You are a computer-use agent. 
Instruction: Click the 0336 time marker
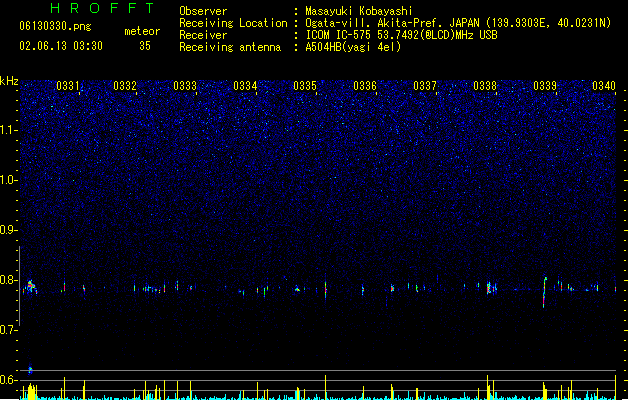365,85
